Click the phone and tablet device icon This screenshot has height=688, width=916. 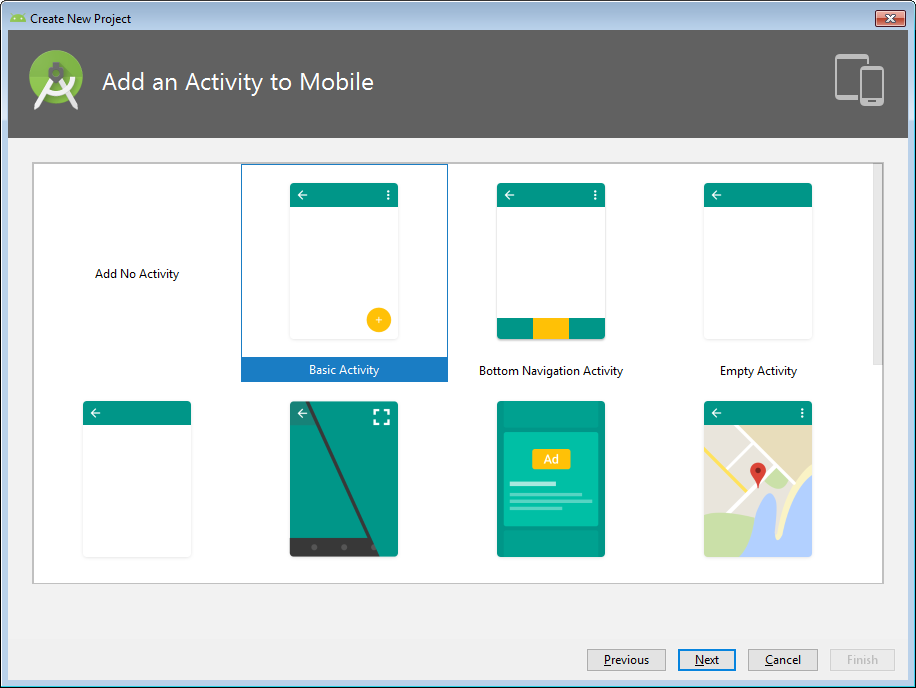pyautogui.click(x=859, y=80)
